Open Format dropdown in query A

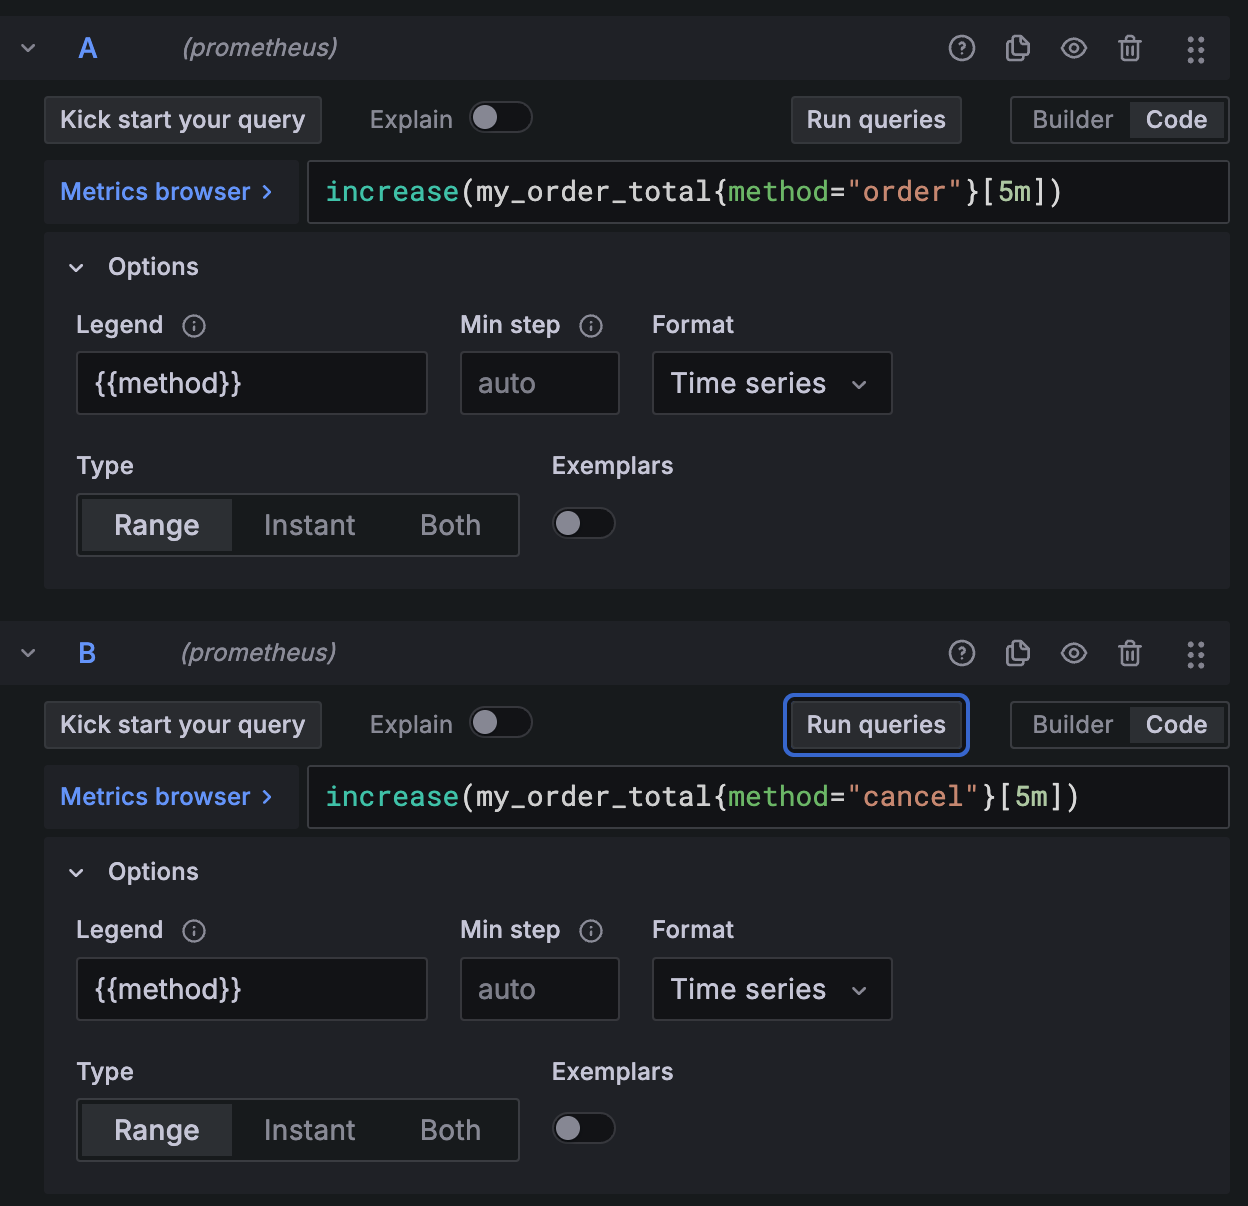[772, 383]
